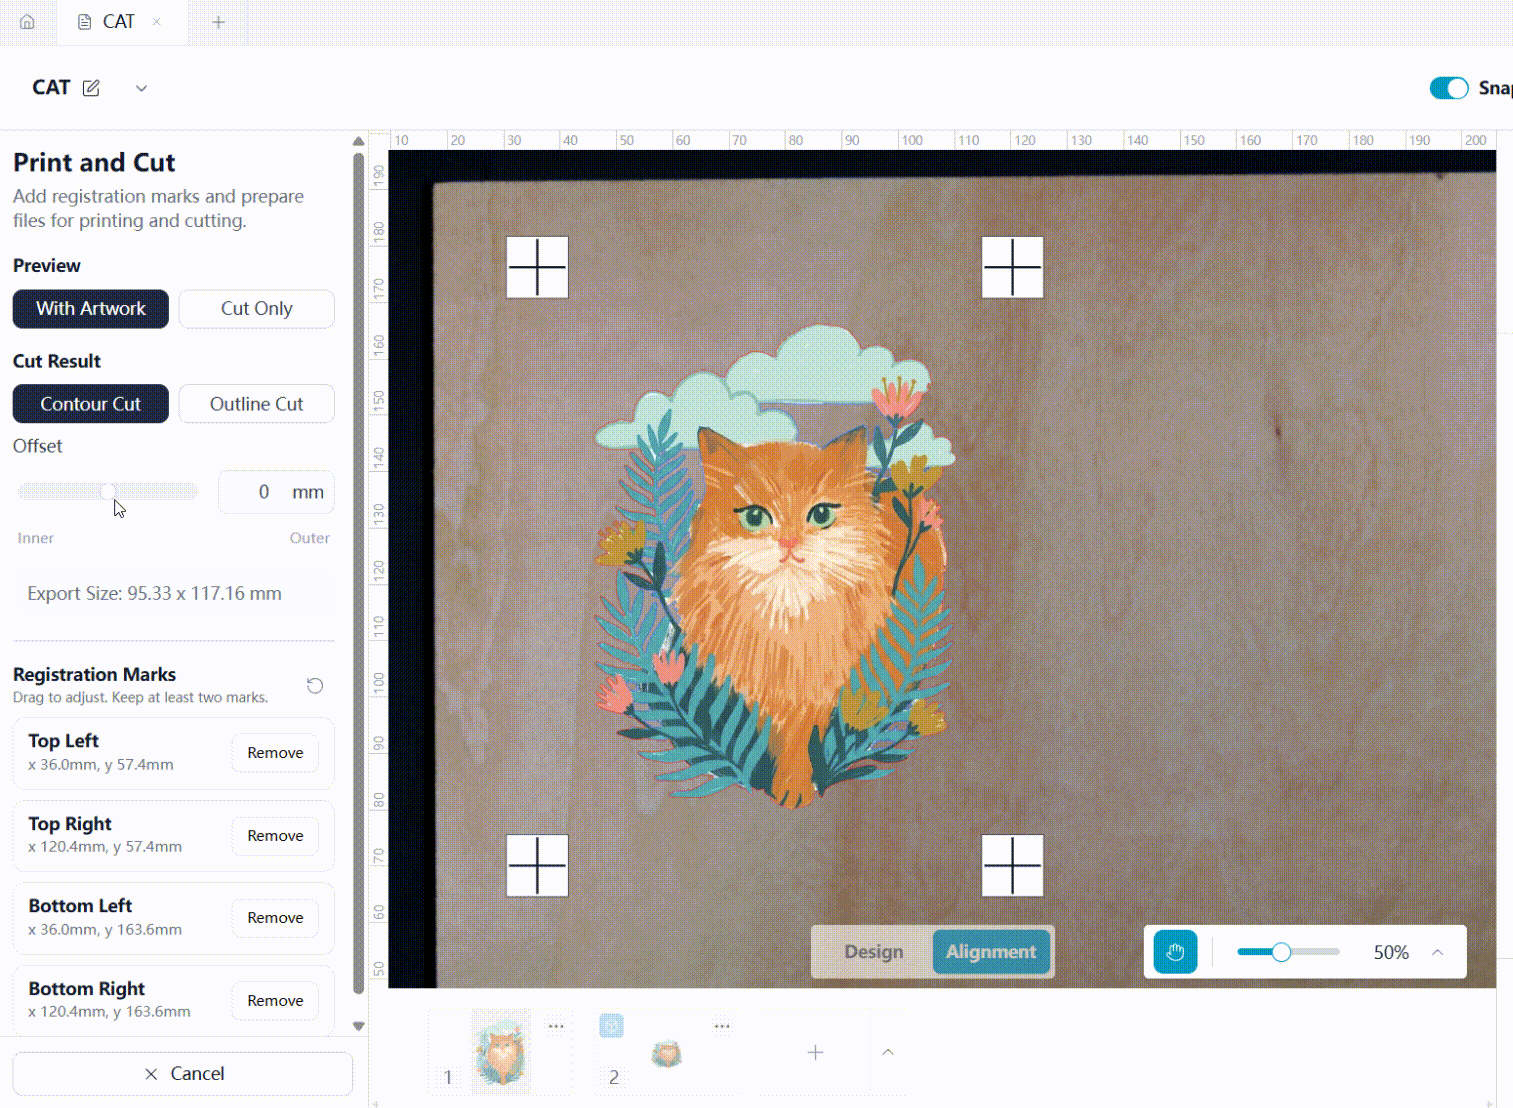1513x1108 pixels.
Task: Click the 50% zoom value
Action: pos(1391,952)
